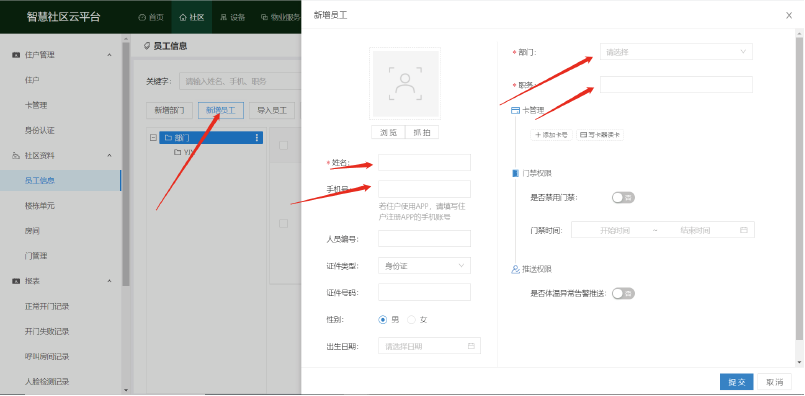Screen dimensions: 805x396
Task: Click the 写卡器读卡 reader button
Action: coord(600,135)
